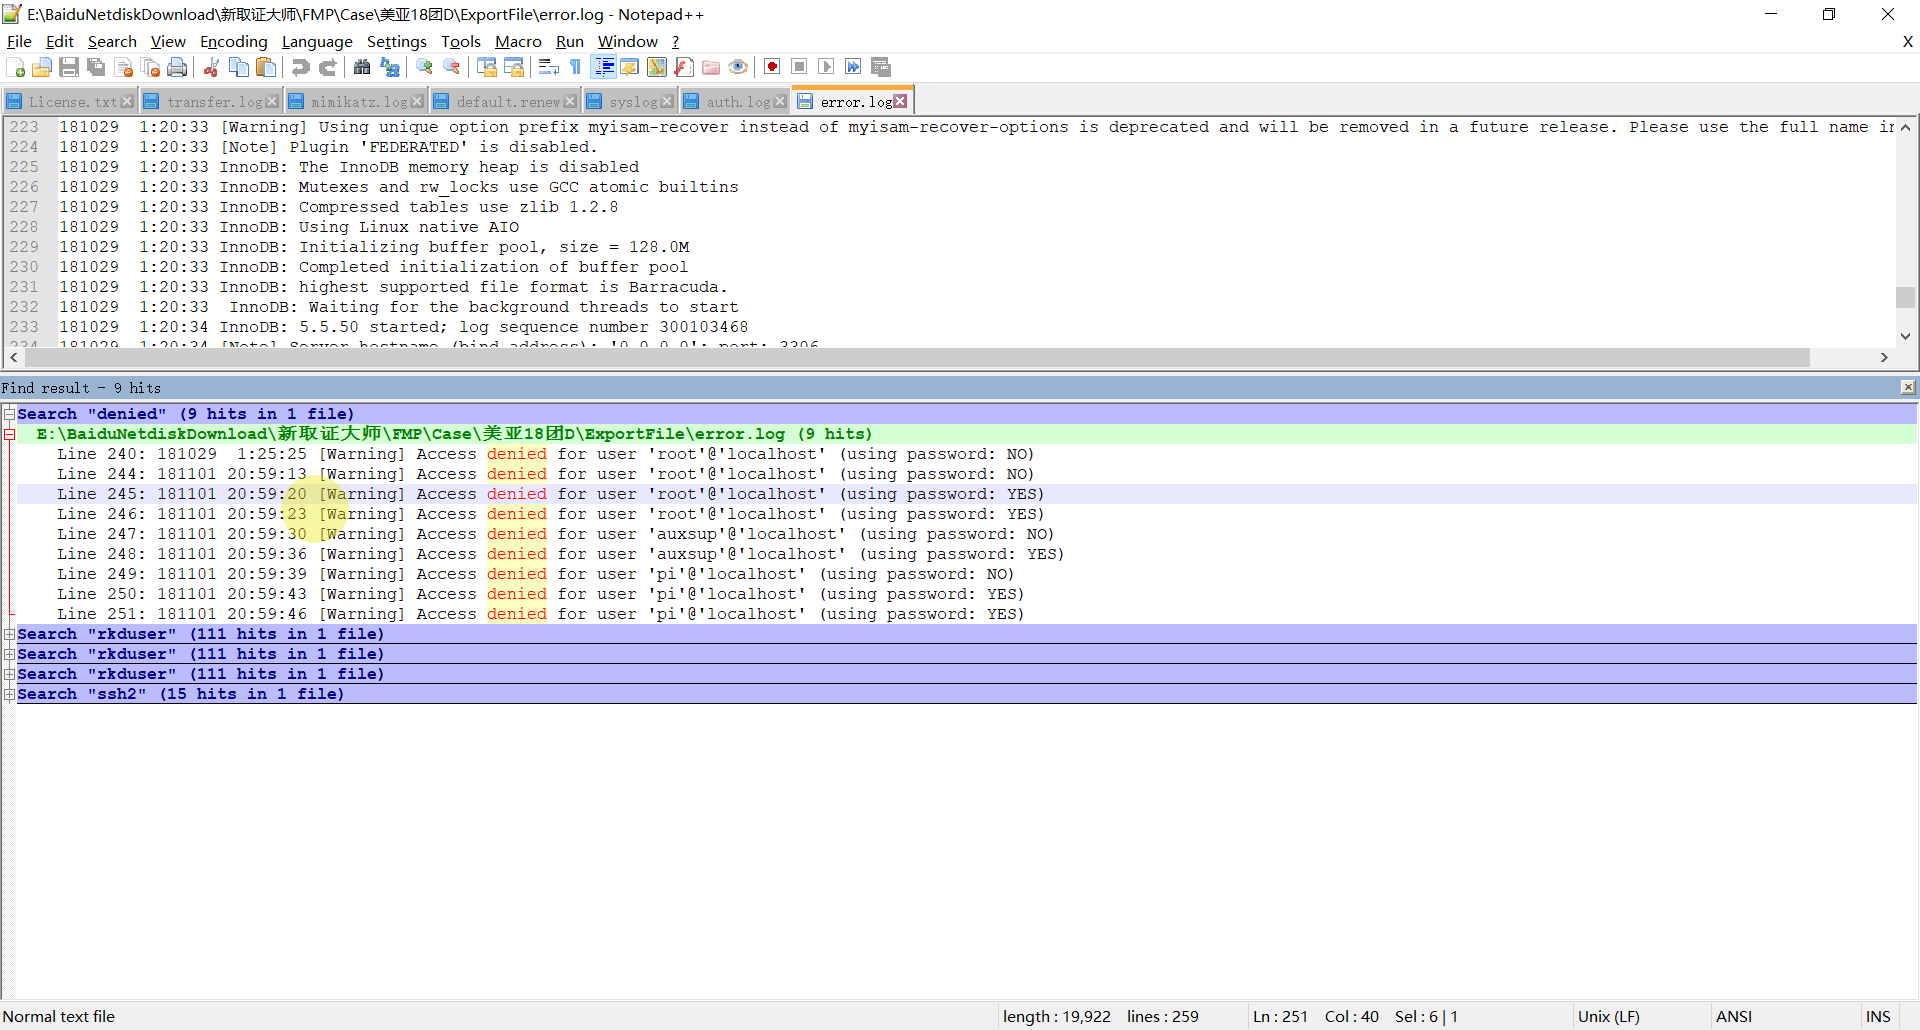Print the document with toolbar icon
This screenshot has width=1920, height=1030.
[x=178, y=67]
